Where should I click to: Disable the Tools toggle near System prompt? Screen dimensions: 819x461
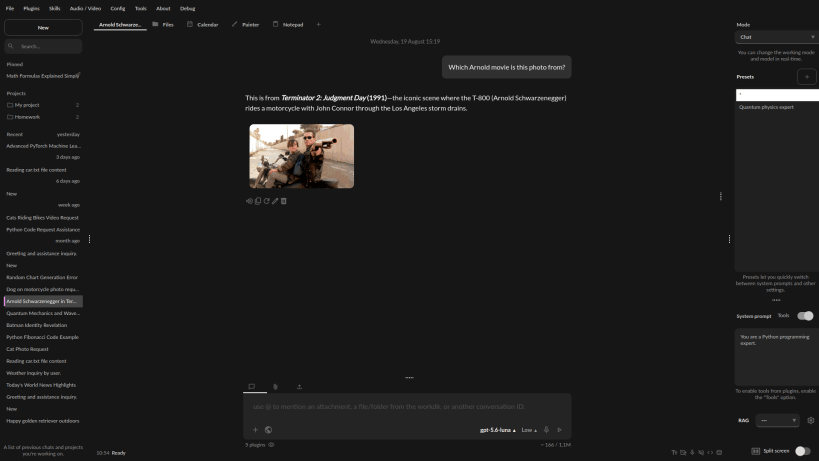click(805, 316)
